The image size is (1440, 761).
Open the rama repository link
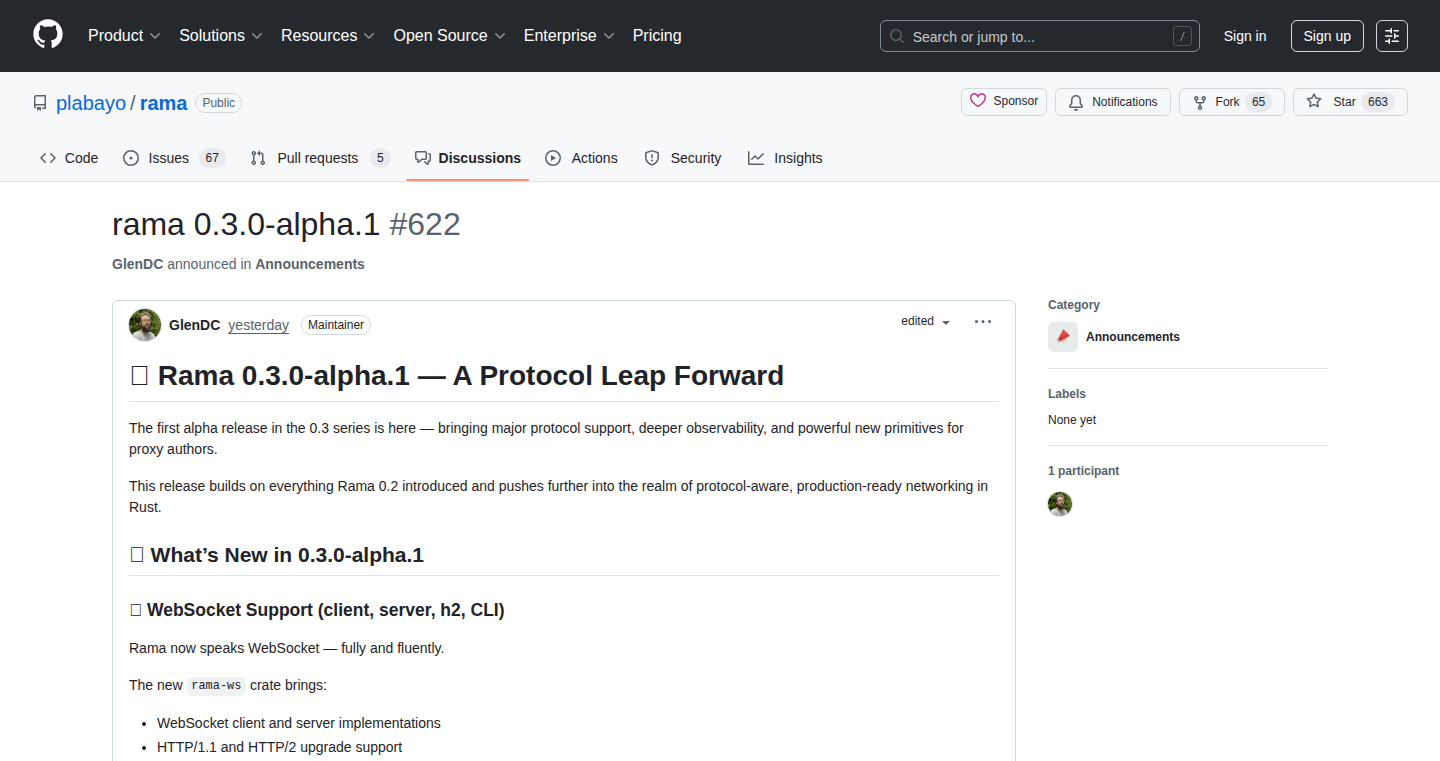[164, 103]
